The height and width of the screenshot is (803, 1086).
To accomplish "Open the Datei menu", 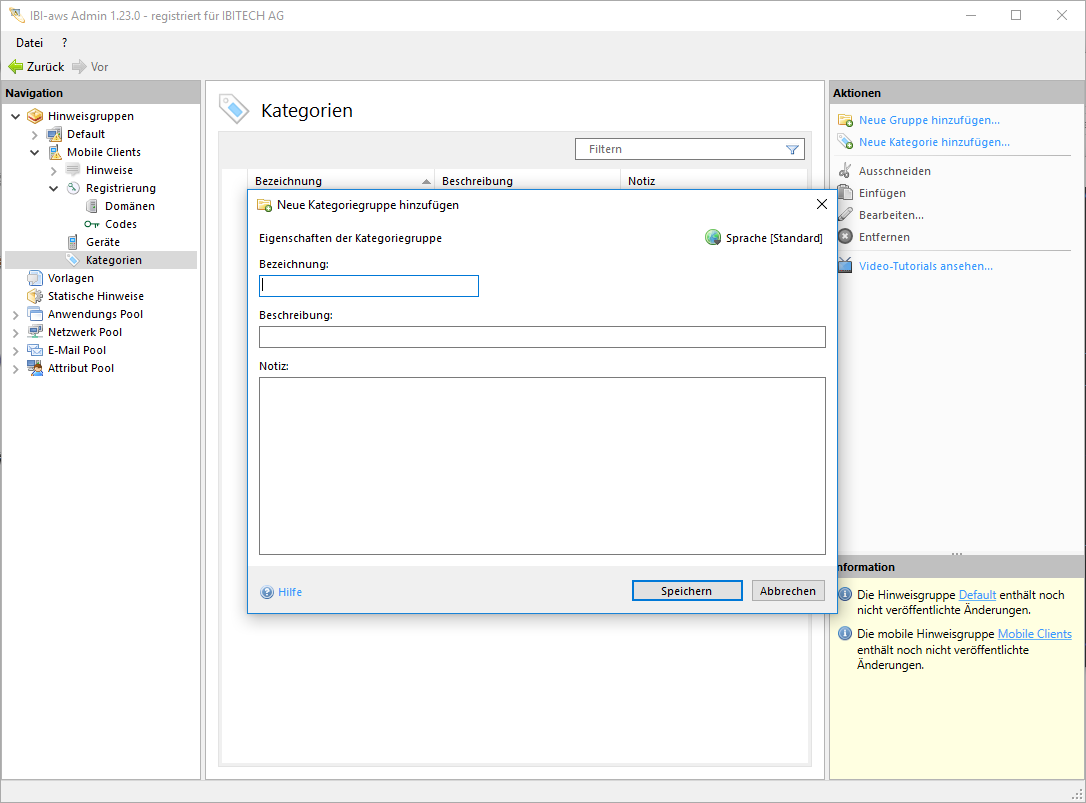I will (30, 43).
